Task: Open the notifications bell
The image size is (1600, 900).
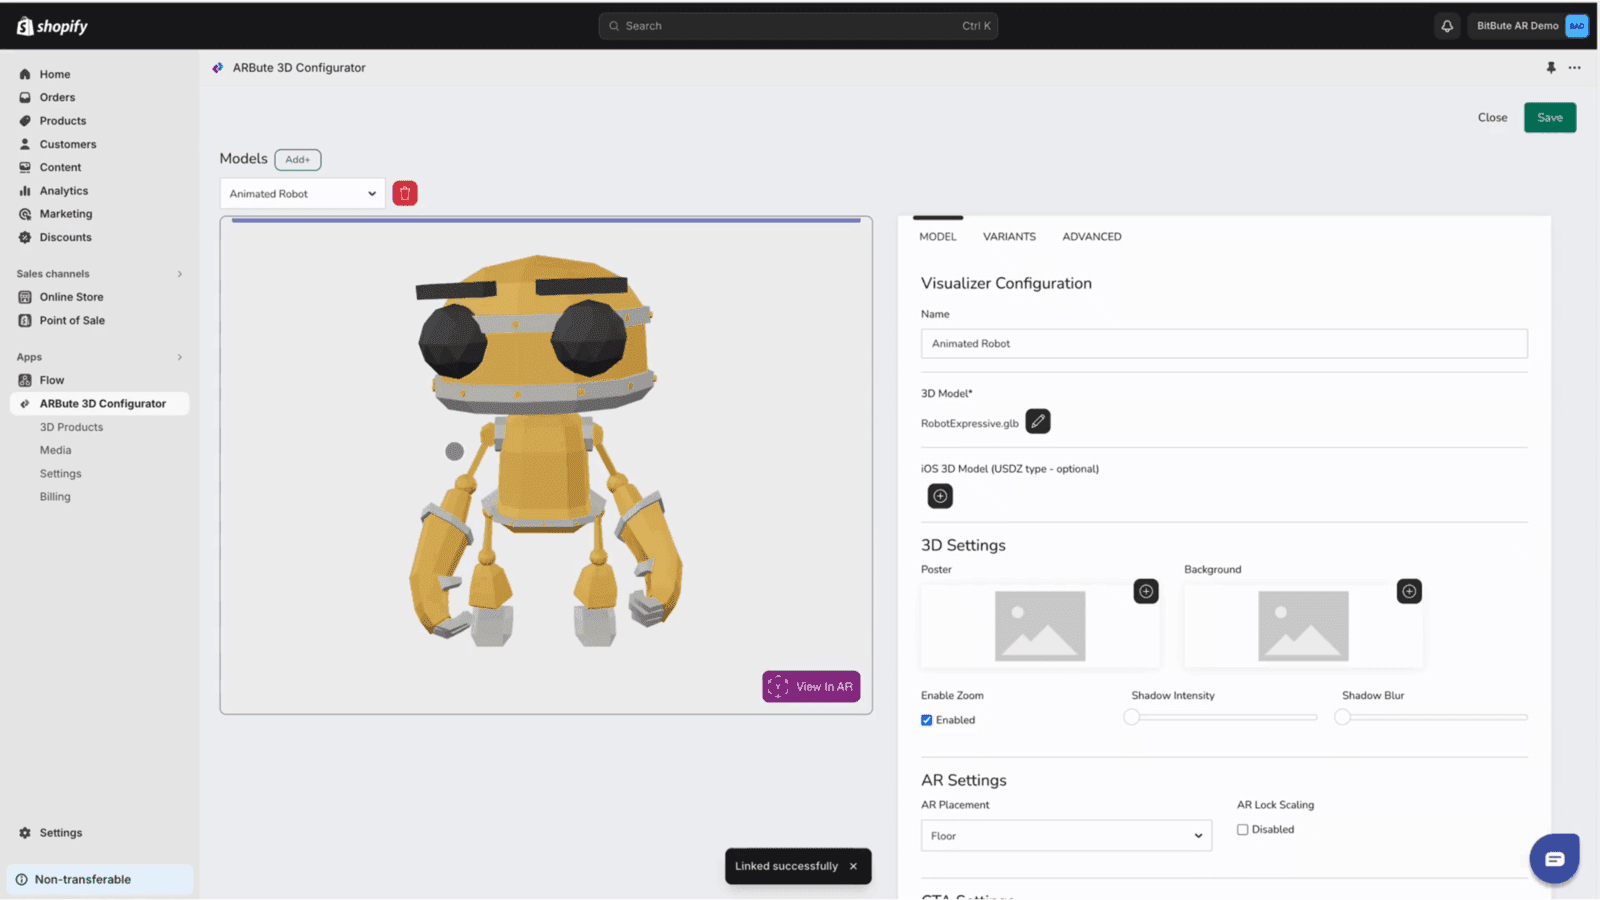Action: click(1447, 25)
